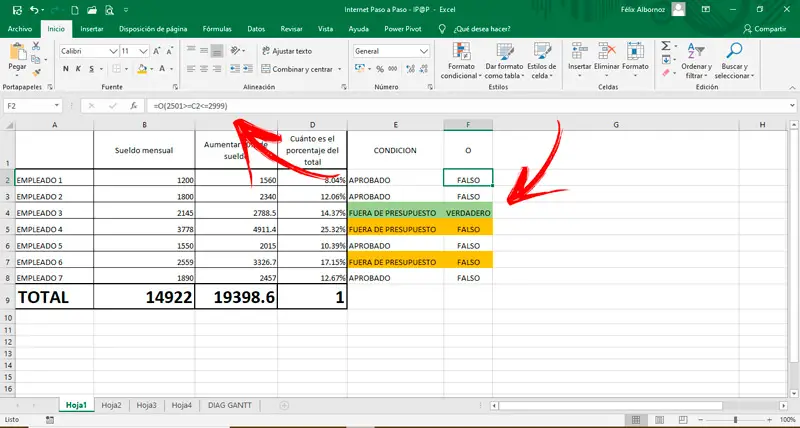800x428 pixels.
Task: Click Combinar y centrar button
Action: point(301,69)
